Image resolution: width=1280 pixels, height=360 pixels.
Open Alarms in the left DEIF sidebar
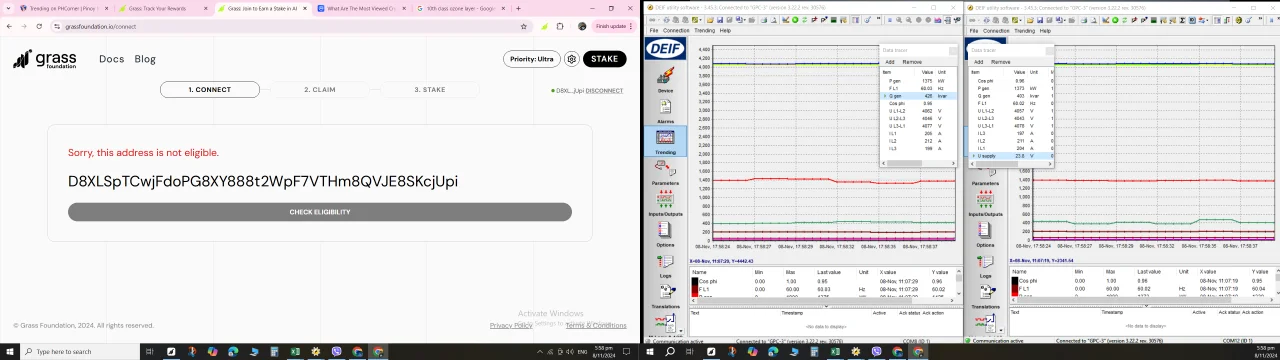pyautogui.click(x=665, y=110)
